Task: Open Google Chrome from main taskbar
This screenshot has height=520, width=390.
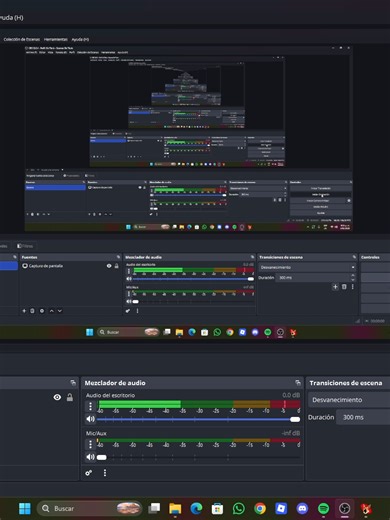Action: click(260, 508)
